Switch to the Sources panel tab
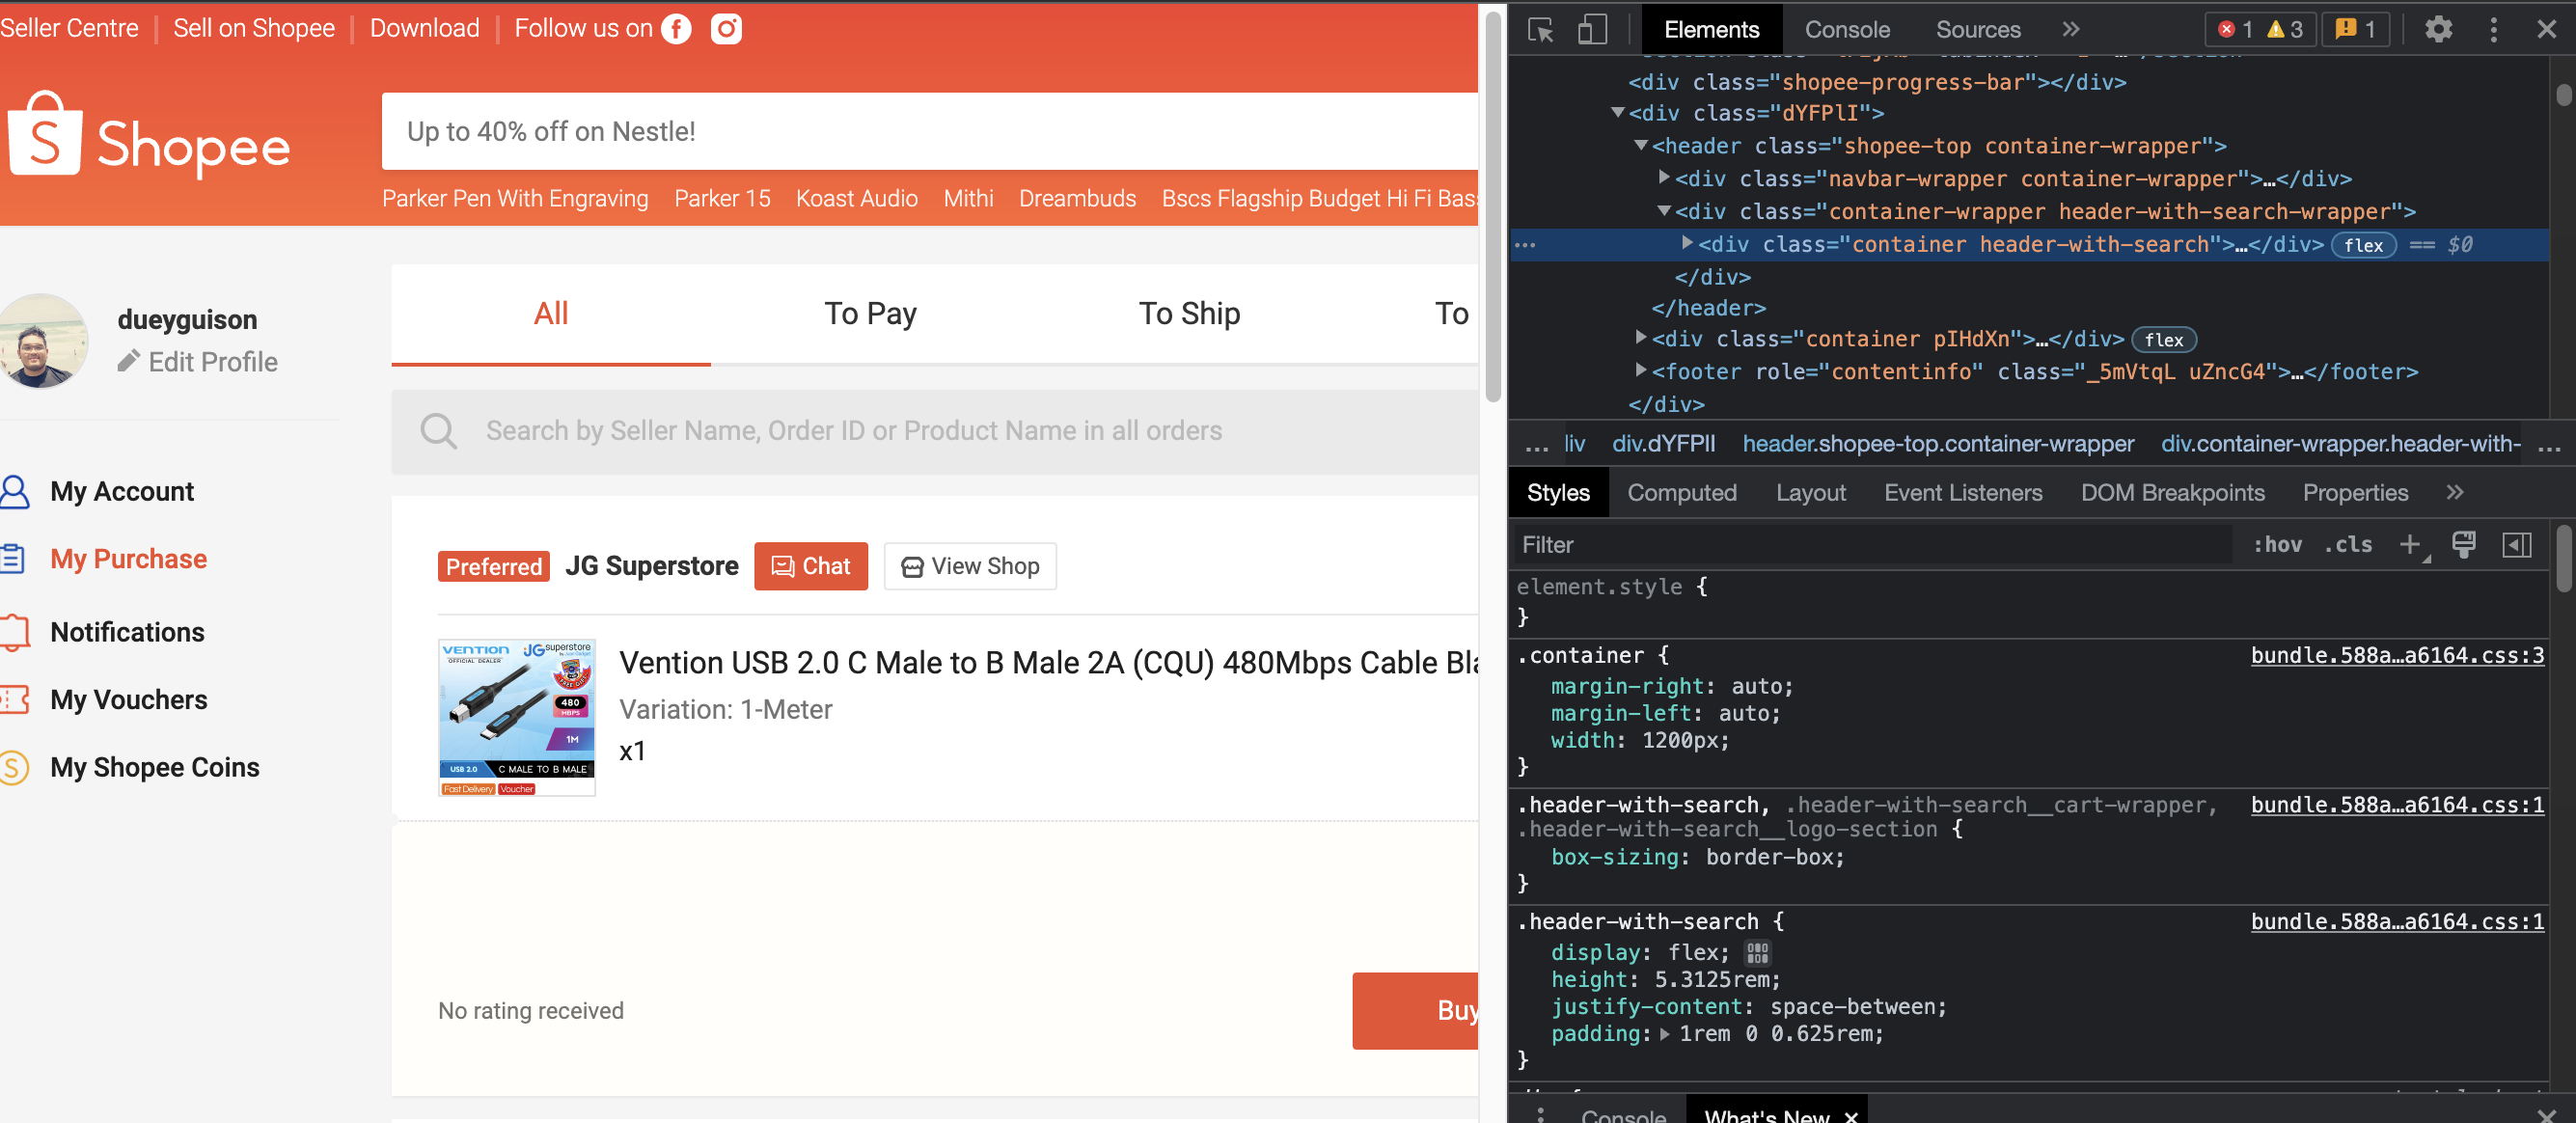The height and width of the screenshot is (1123, 2576). click(1977, 29)
